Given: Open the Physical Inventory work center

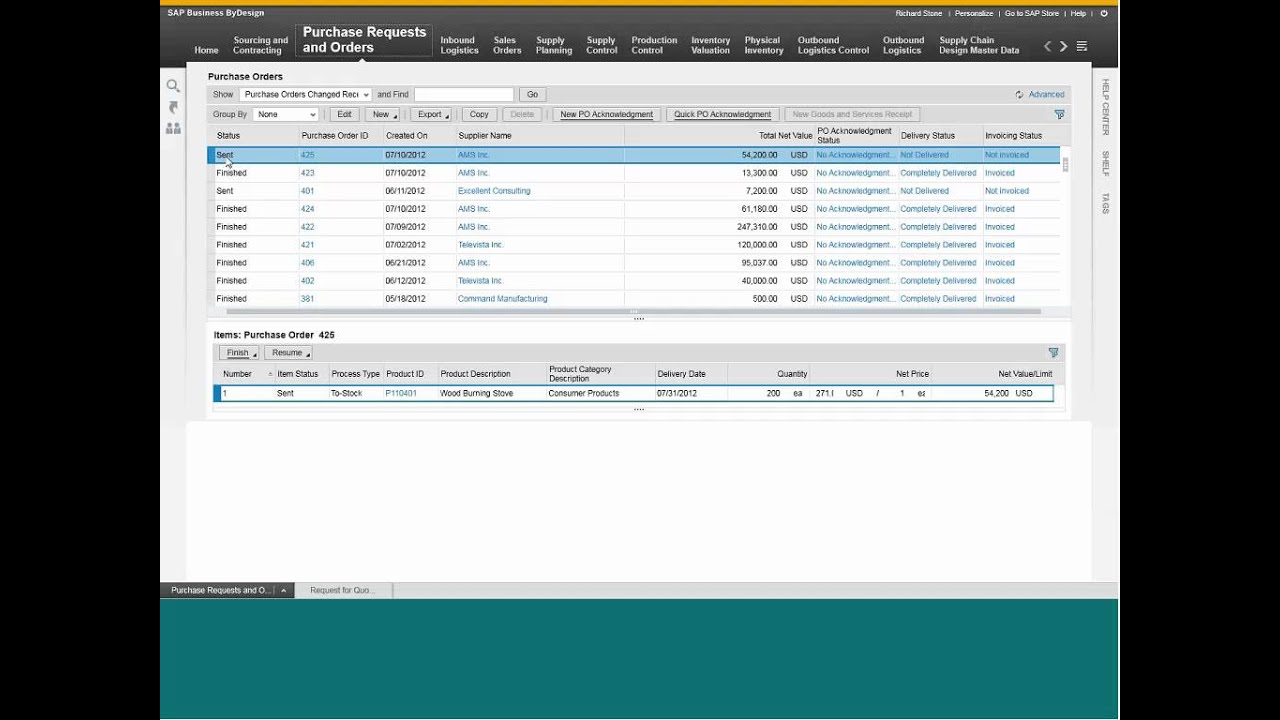Looking at the screenshot, I should click(763, 46).
